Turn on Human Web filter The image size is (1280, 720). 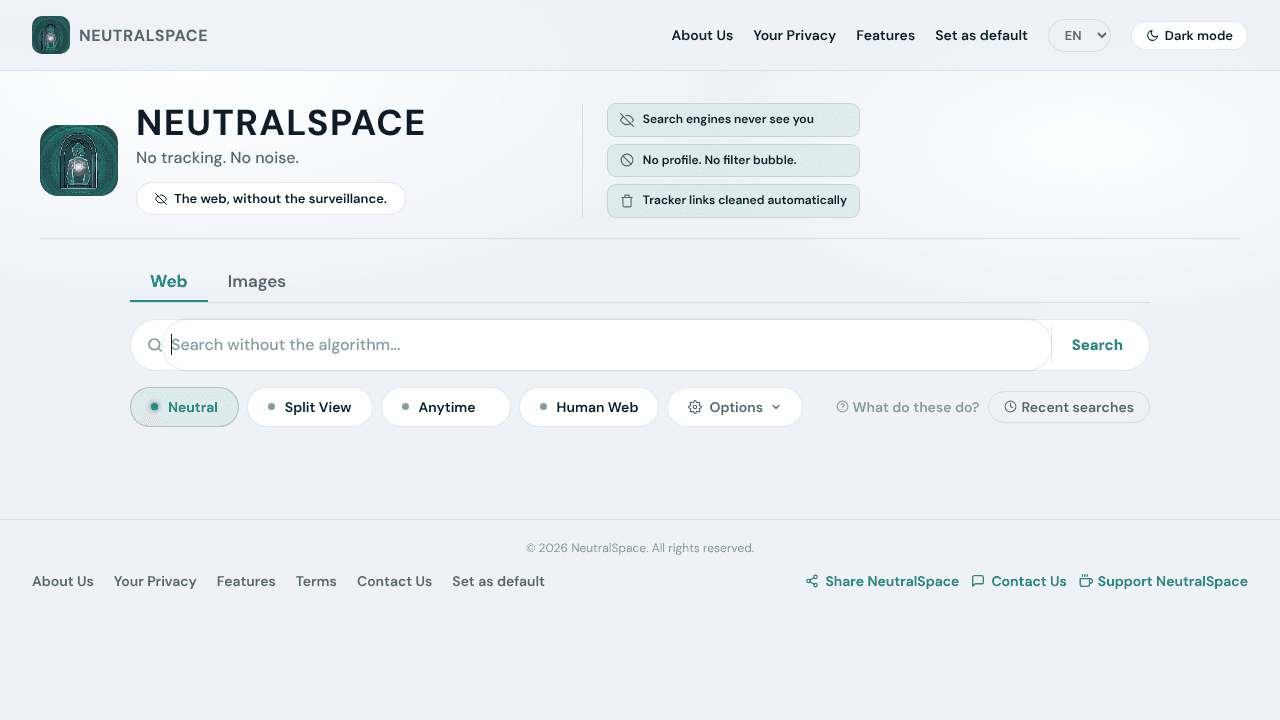(x=589, y=407)
